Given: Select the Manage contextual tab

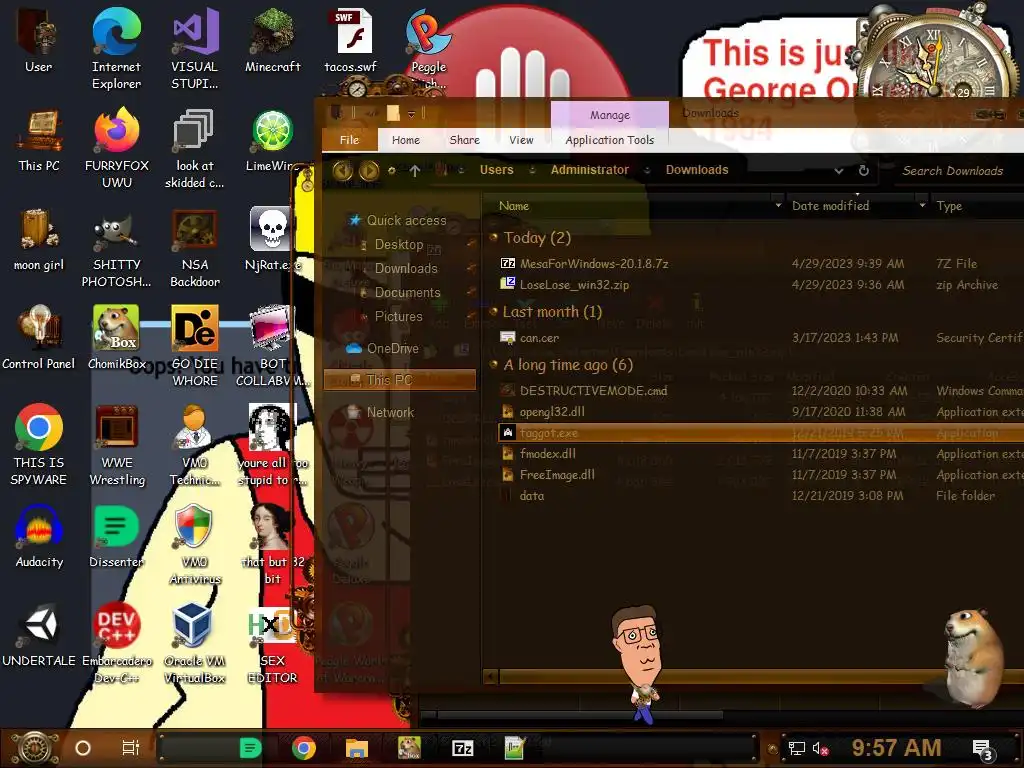Looking at the screenshot, I should (x=610, y=115).
